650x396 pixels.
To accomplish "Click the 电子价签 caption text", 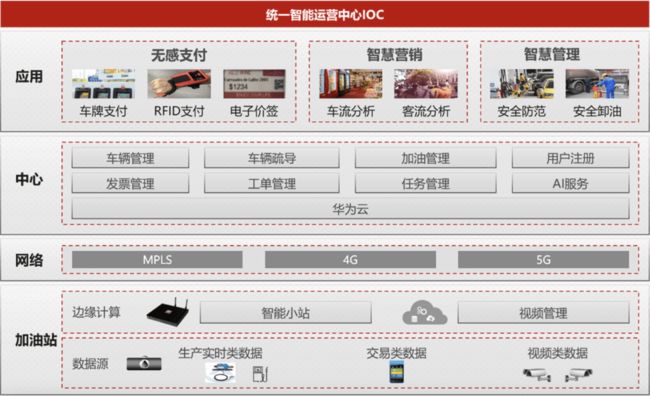I will click(254, 111).
